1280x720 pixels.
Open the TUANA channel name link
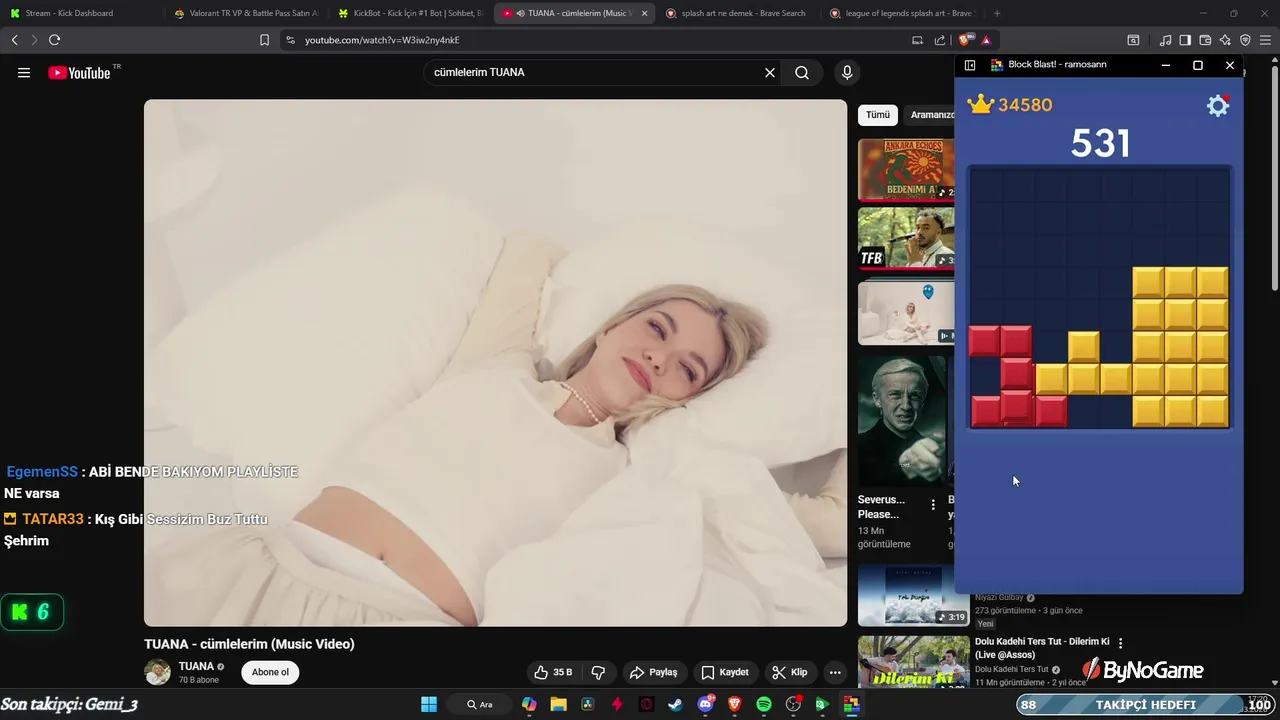196,666
